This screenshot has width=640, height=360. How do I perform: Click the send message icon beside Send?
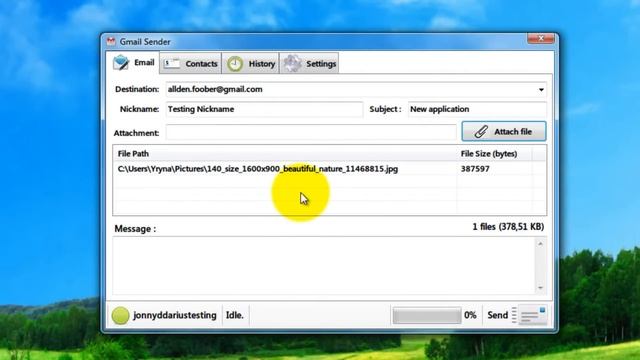(533, 315)
